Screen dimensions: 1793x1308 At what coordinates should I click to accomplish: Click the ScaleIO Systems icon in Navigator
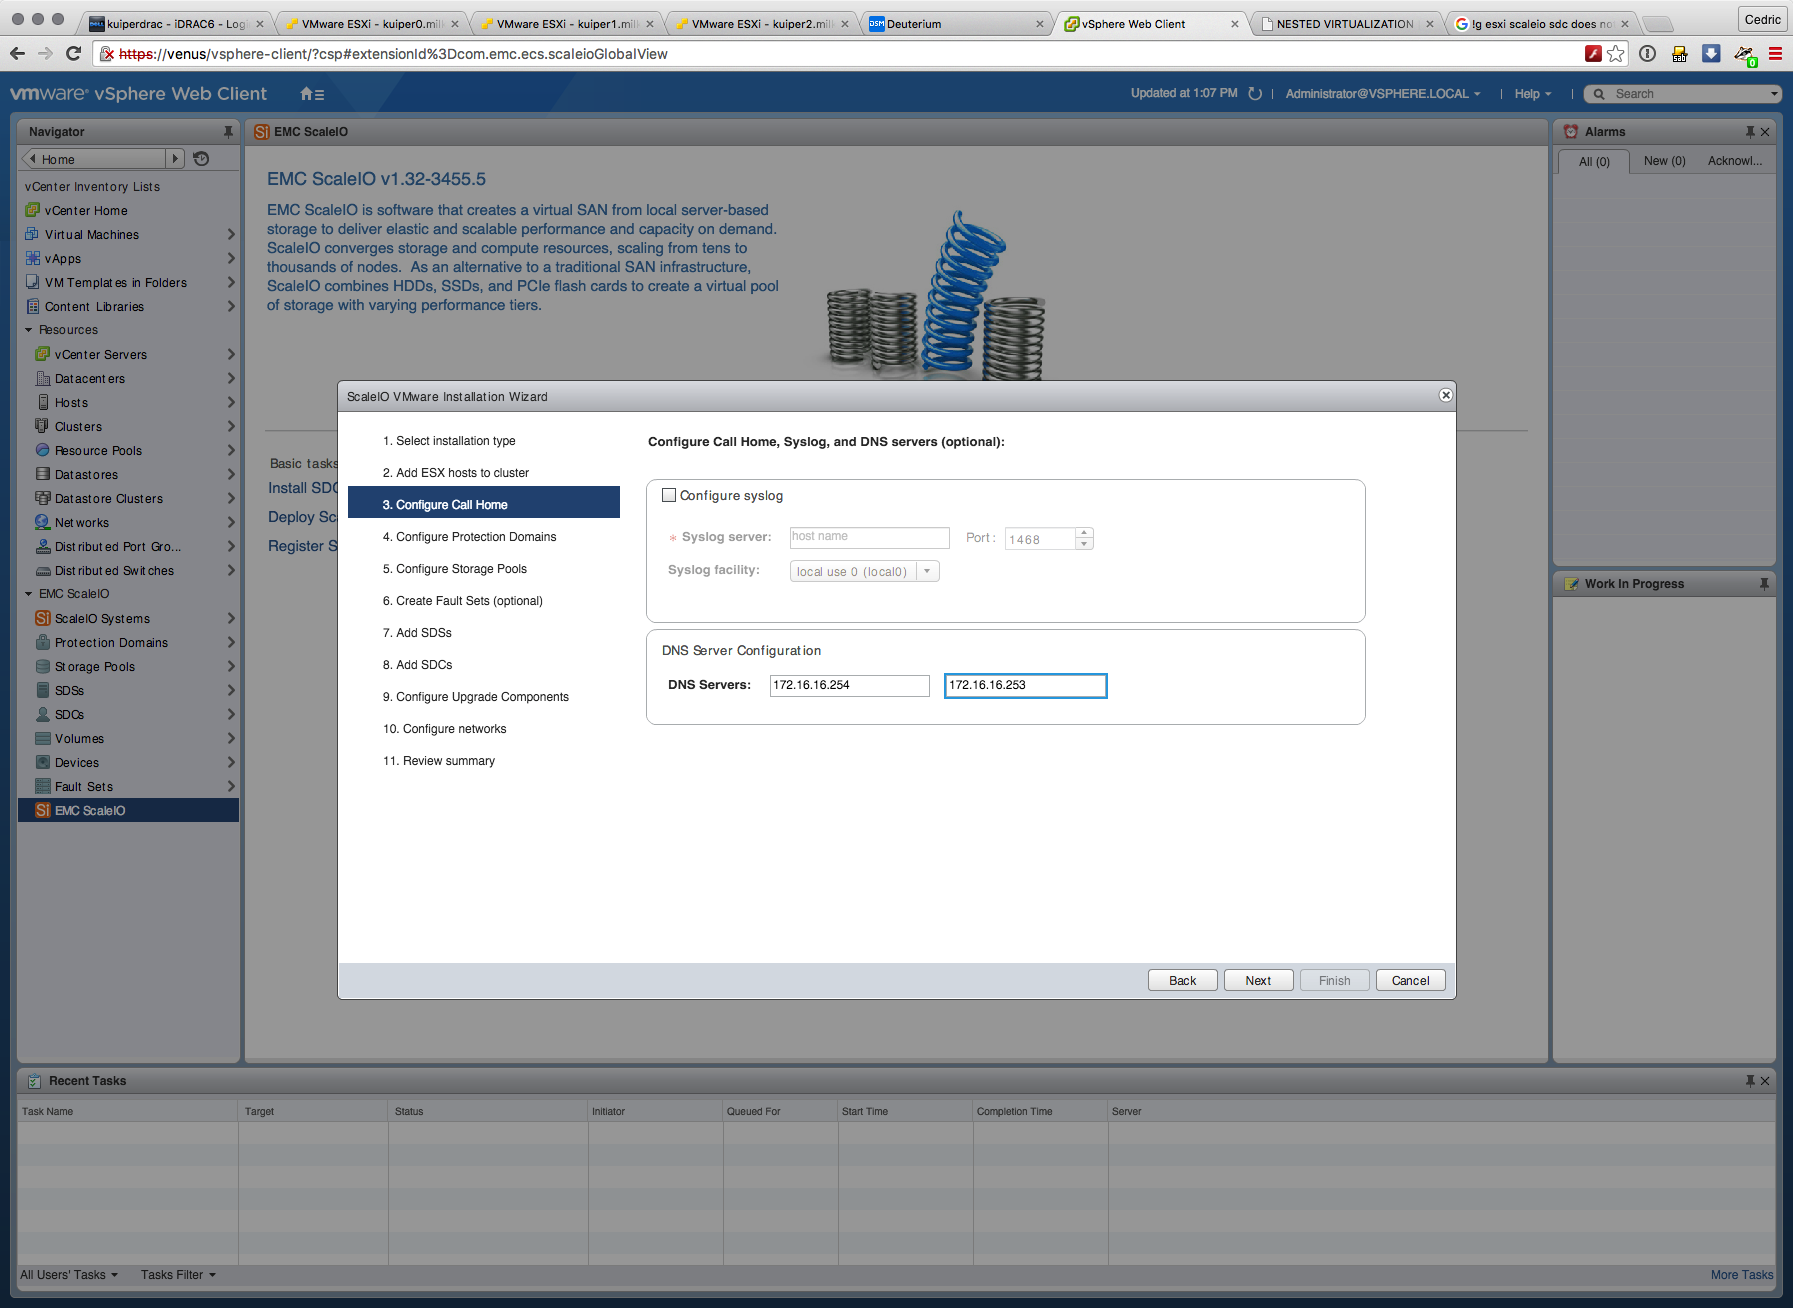pyautogui.click(x=43, y=619)
